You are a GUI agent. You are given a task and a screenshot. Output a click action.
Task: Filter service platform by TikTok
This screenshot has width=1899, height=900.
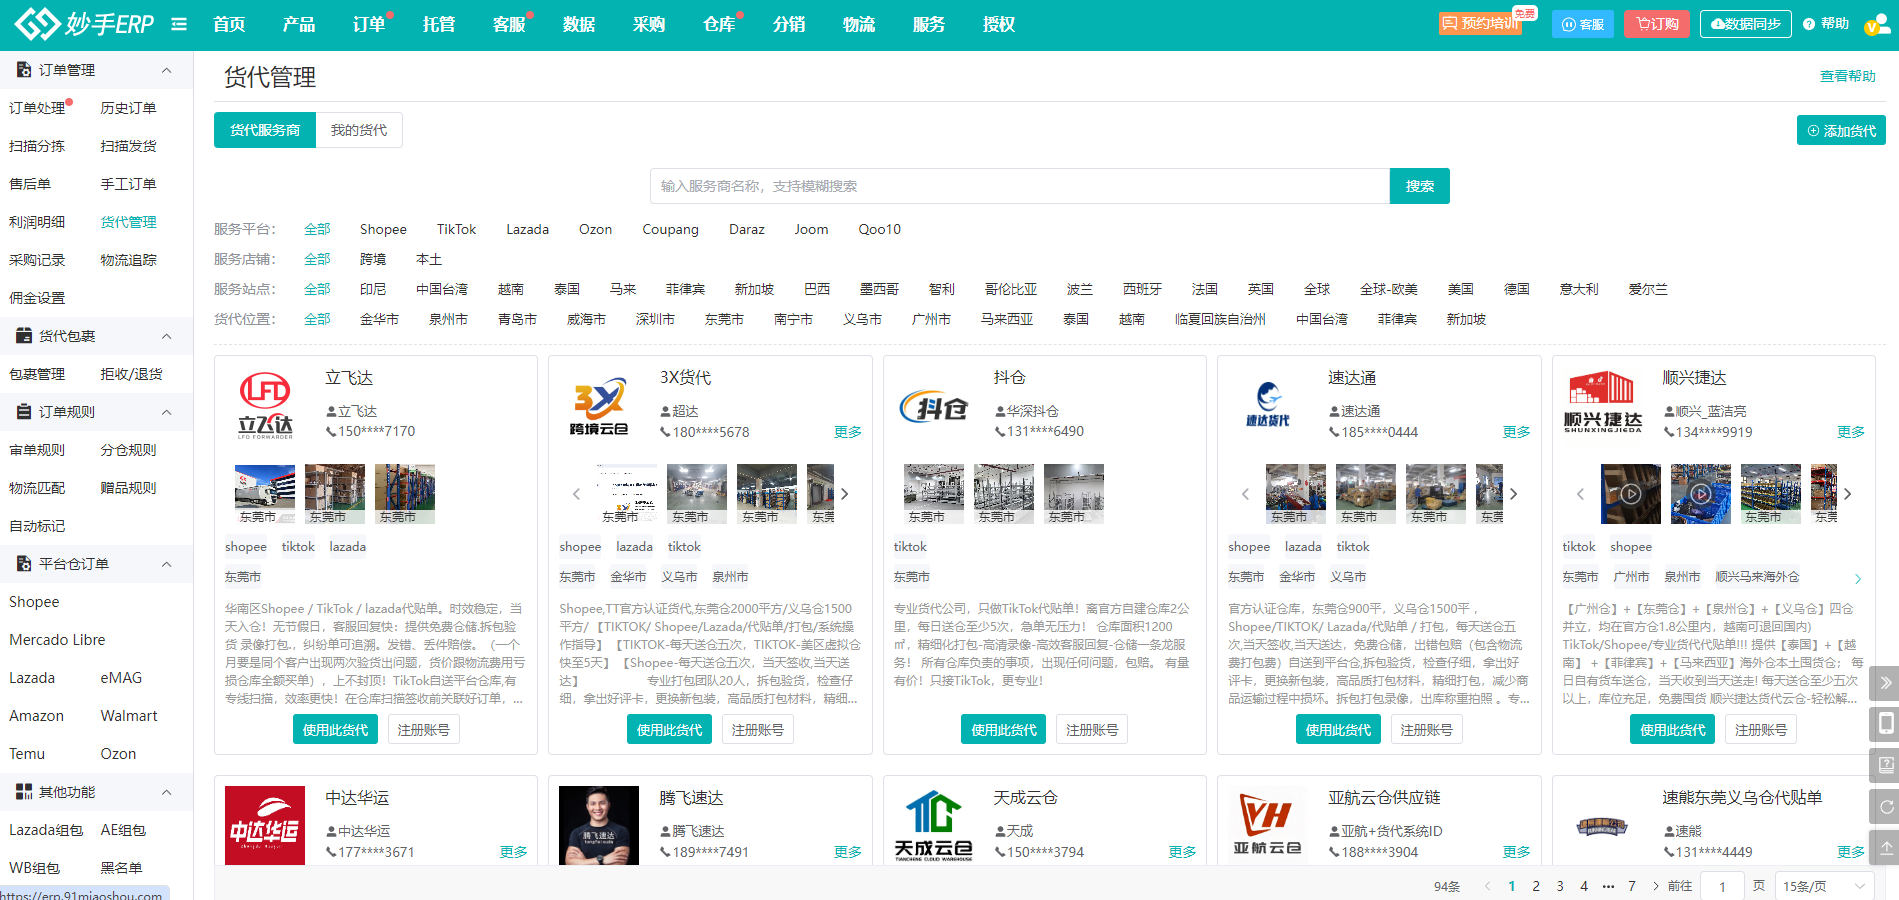pyautogui.click(x=456, y=229)
